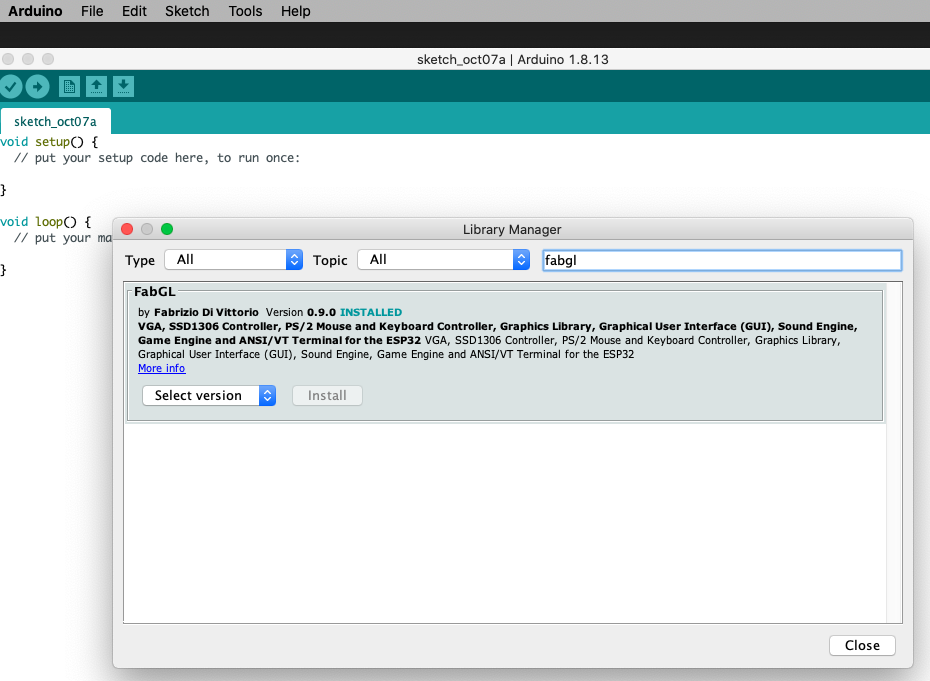Click the Library Manager title text
Viewport: 930px width, 681px height.
click(x=512, y=230)
